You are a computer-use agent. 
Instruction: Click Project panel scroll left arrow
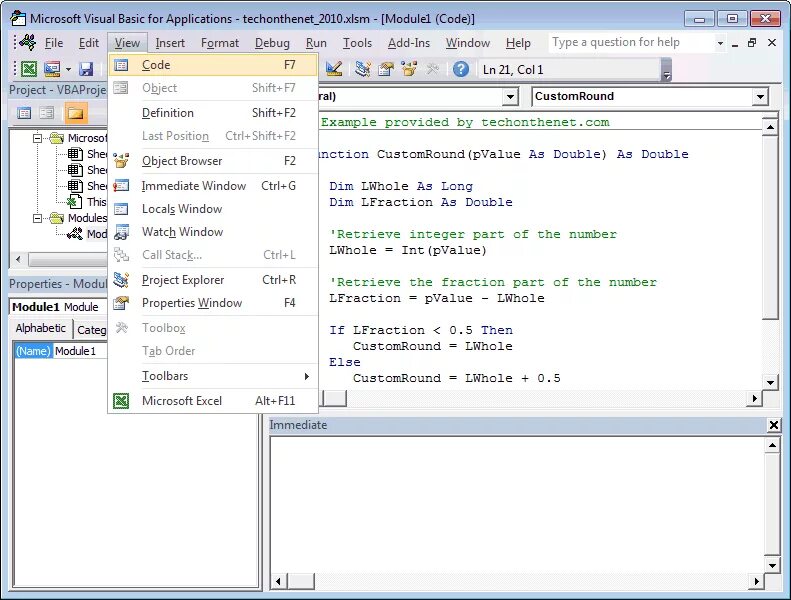[x=18, y=259]
